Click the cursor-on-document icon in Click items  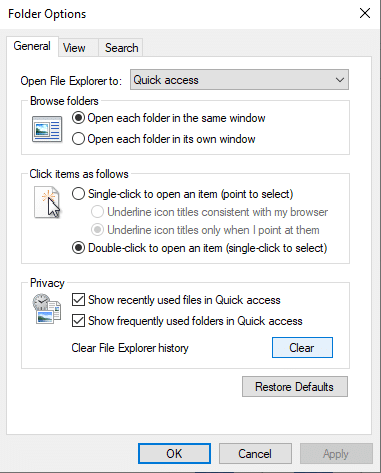tap(47, 202)
